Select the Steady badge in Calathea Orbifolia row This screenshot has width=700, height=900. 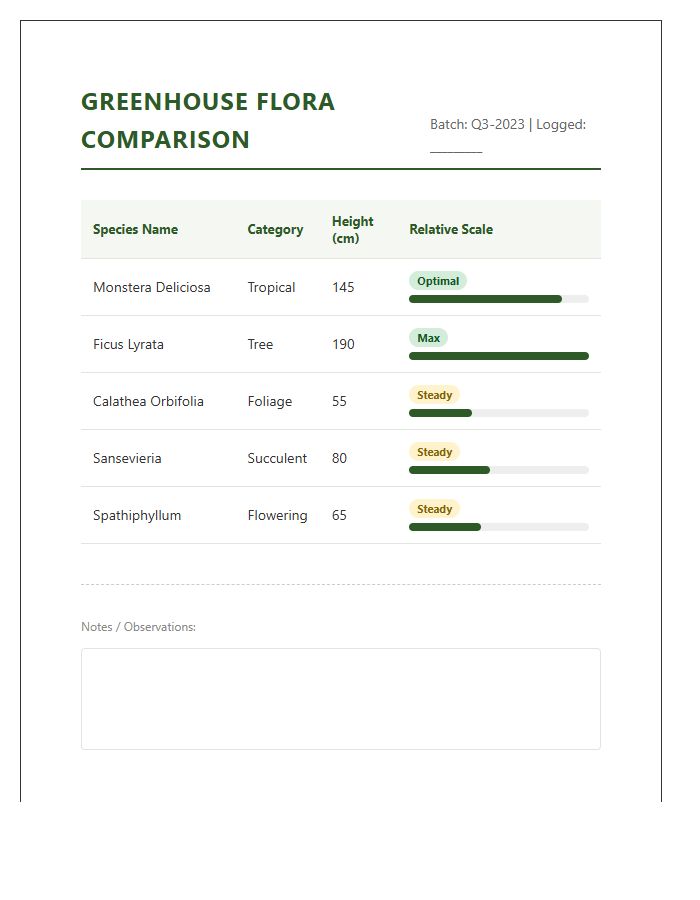[x=434, y=395]
